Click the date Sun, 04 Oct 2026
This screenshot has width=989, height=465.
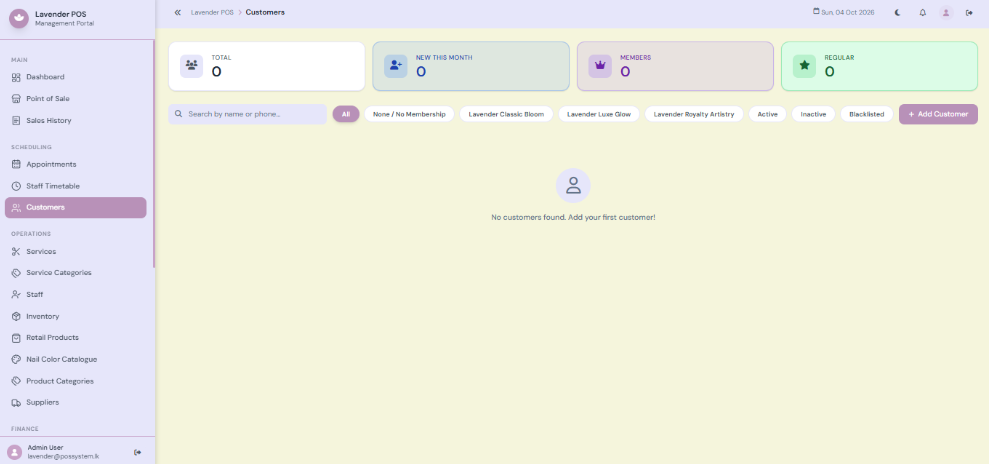coord(848,13)
